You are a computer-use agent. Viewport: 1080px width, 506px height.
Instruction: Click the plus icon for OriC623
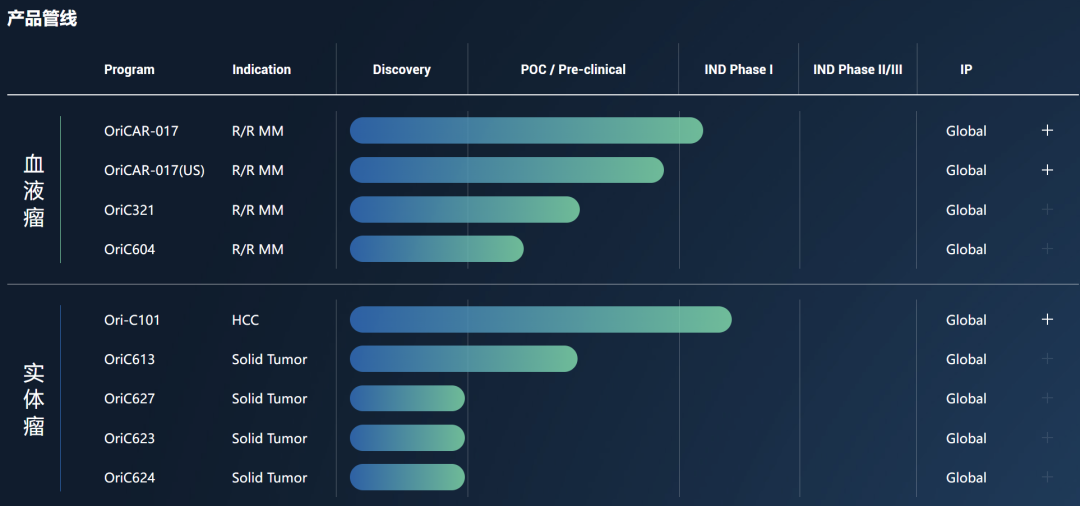click(x=1047, y=438)
